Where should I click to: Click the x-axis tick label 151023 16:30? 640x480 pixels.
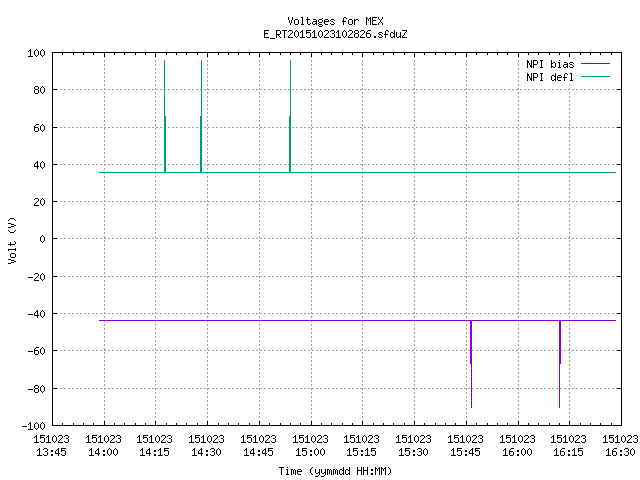[620, 445]
